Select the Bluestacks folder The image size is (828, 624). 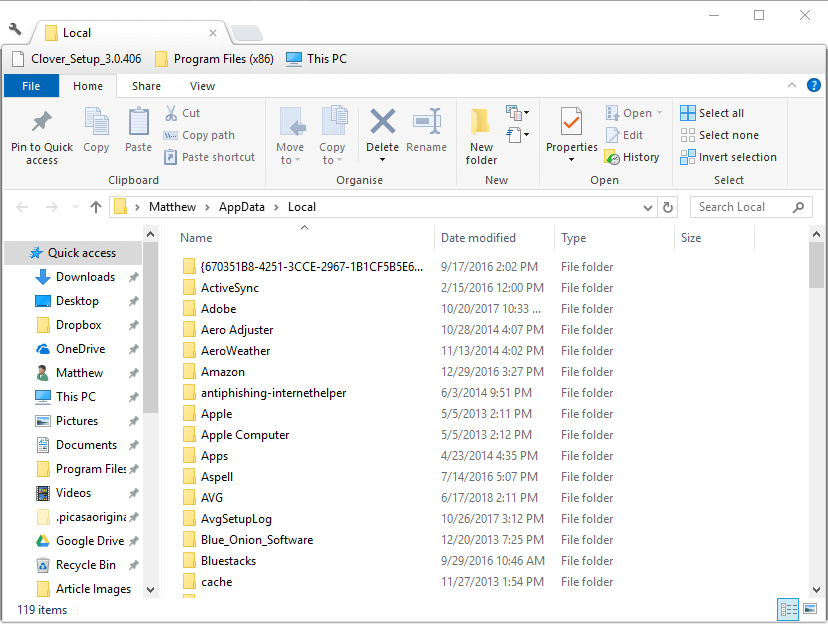click(228, 561)
